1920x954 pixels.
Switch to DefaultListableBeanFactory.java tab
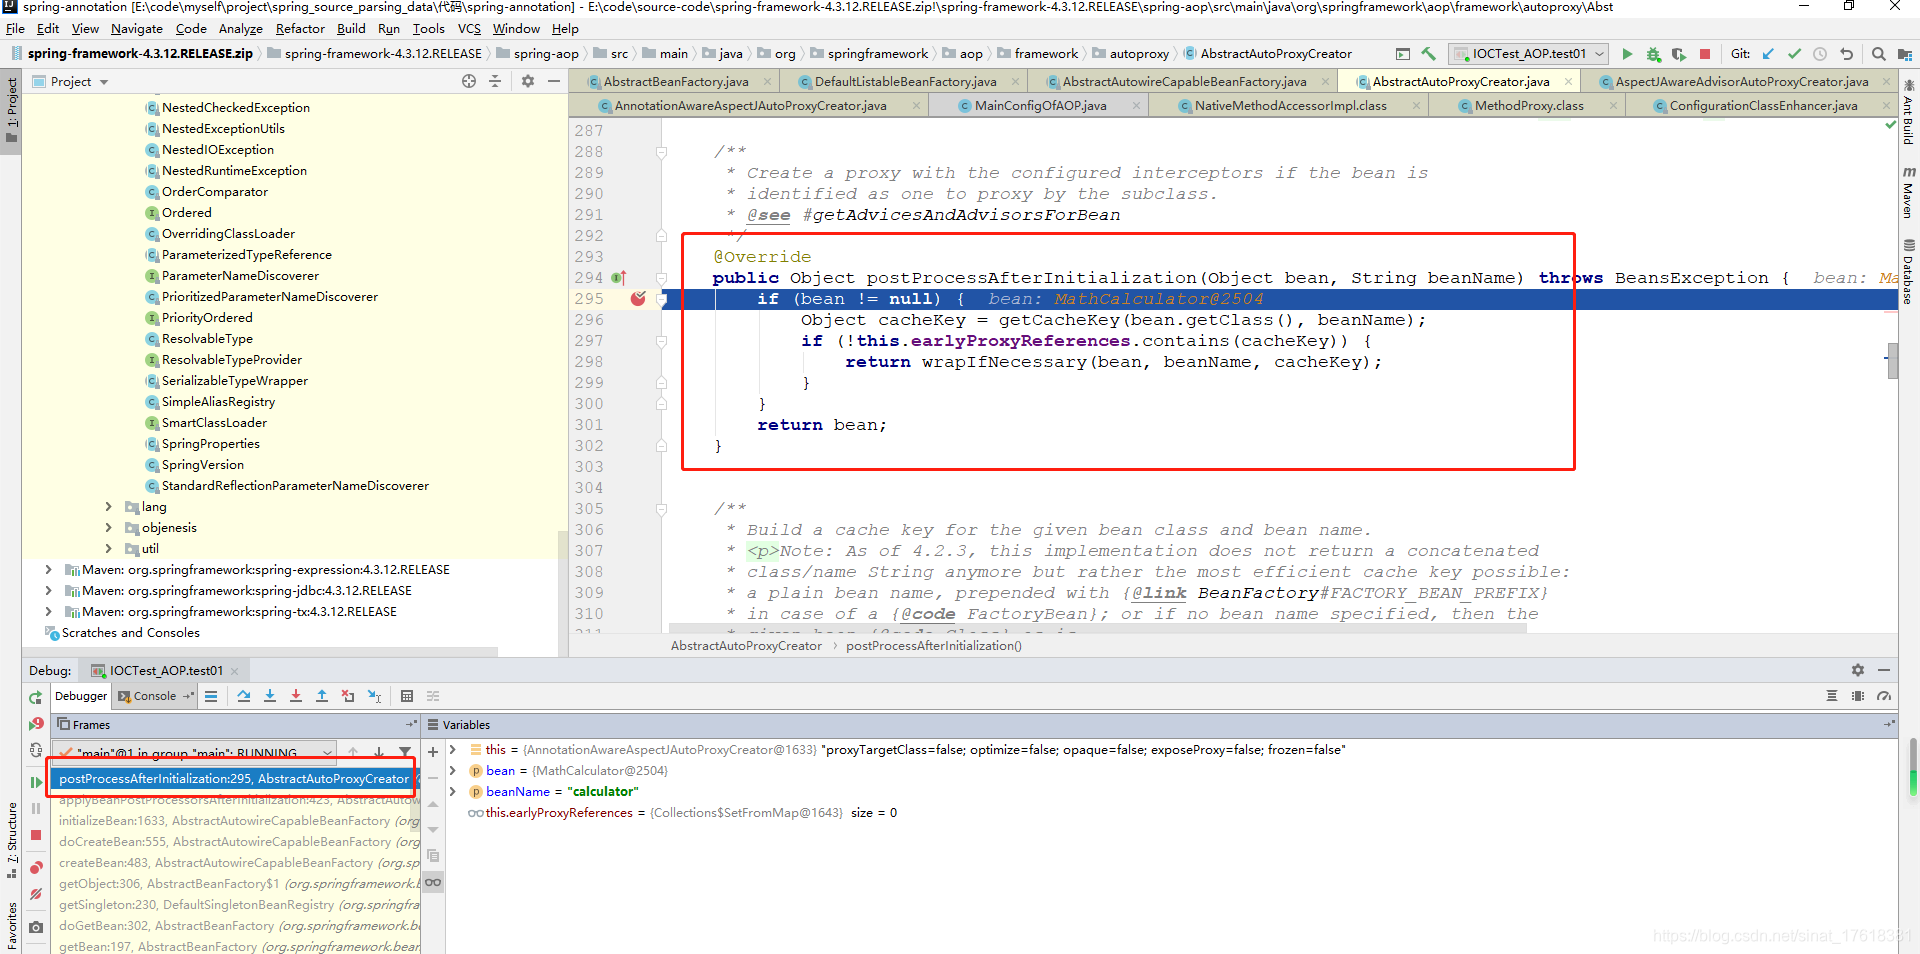pos(905,82)
